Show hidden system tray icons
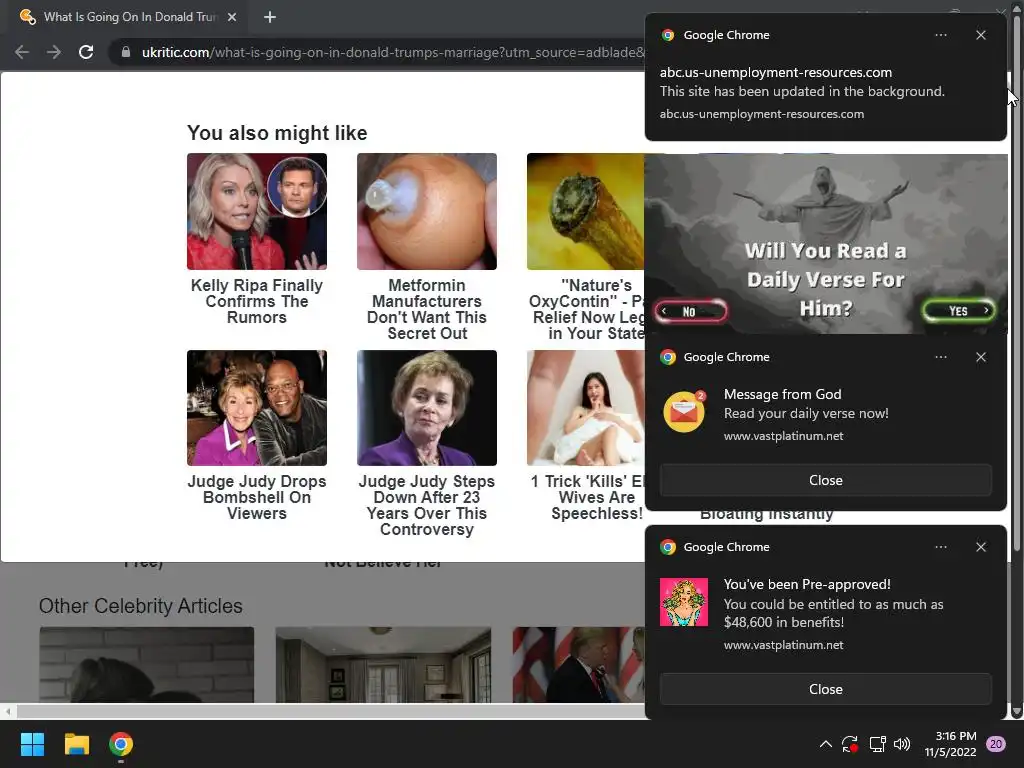This screenshot has width=1024, height=768. click(825, 744)
